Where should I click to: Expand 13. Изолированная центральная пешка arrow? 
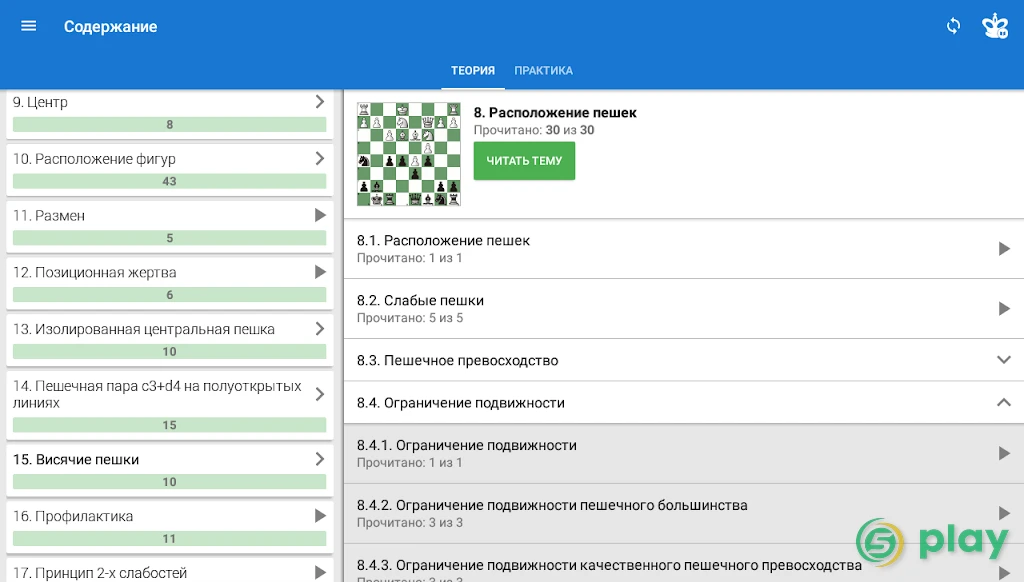[x=319, y=329]
